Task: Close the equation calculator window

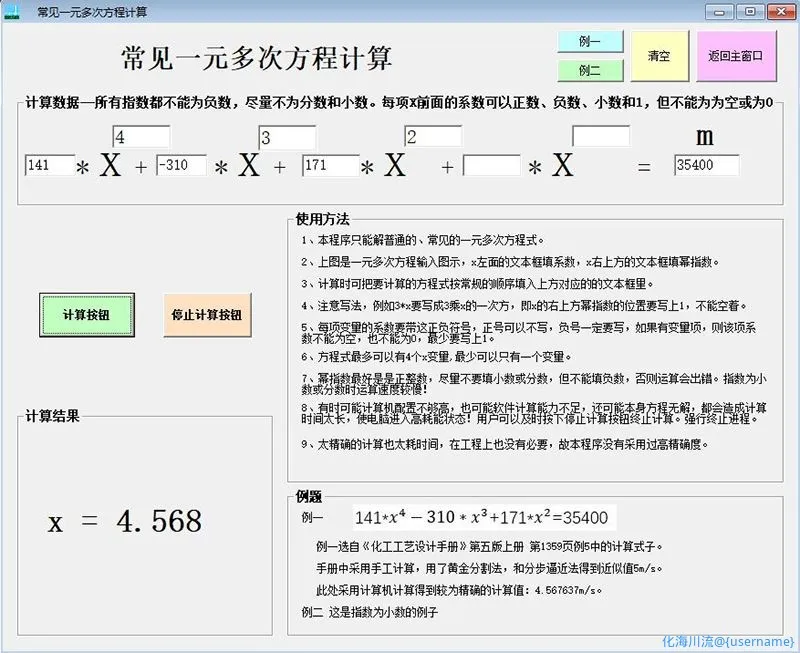Action: (x=781, y=12)
